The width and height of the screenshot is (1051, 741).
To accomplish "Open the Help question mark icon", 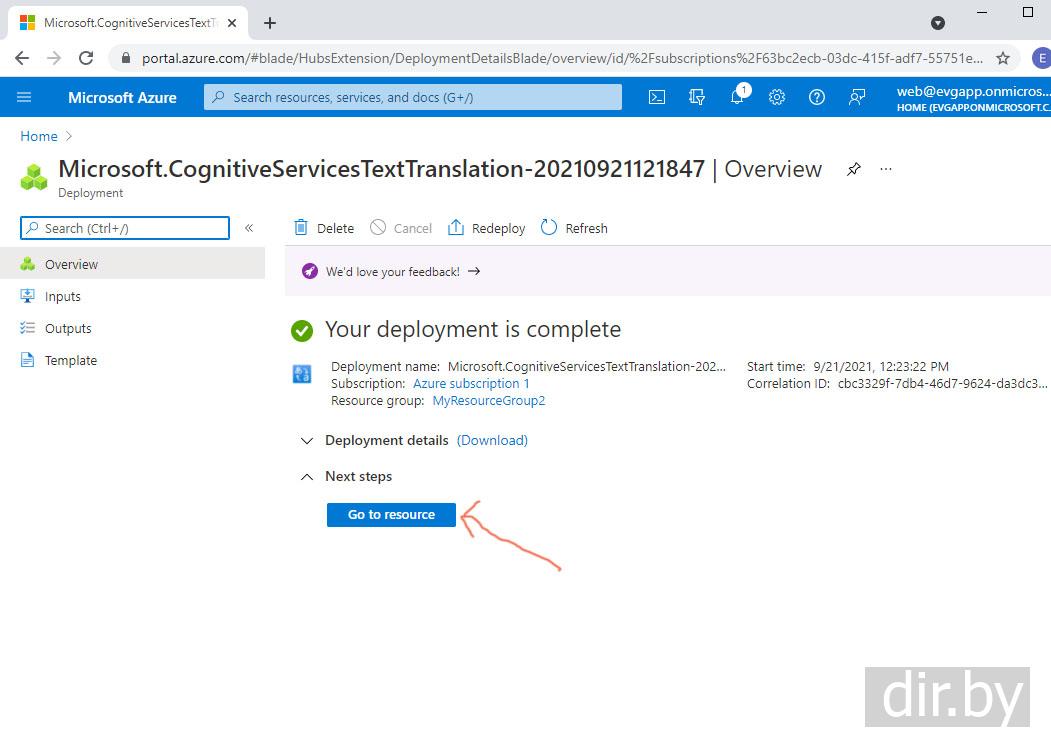I will 817,97.
